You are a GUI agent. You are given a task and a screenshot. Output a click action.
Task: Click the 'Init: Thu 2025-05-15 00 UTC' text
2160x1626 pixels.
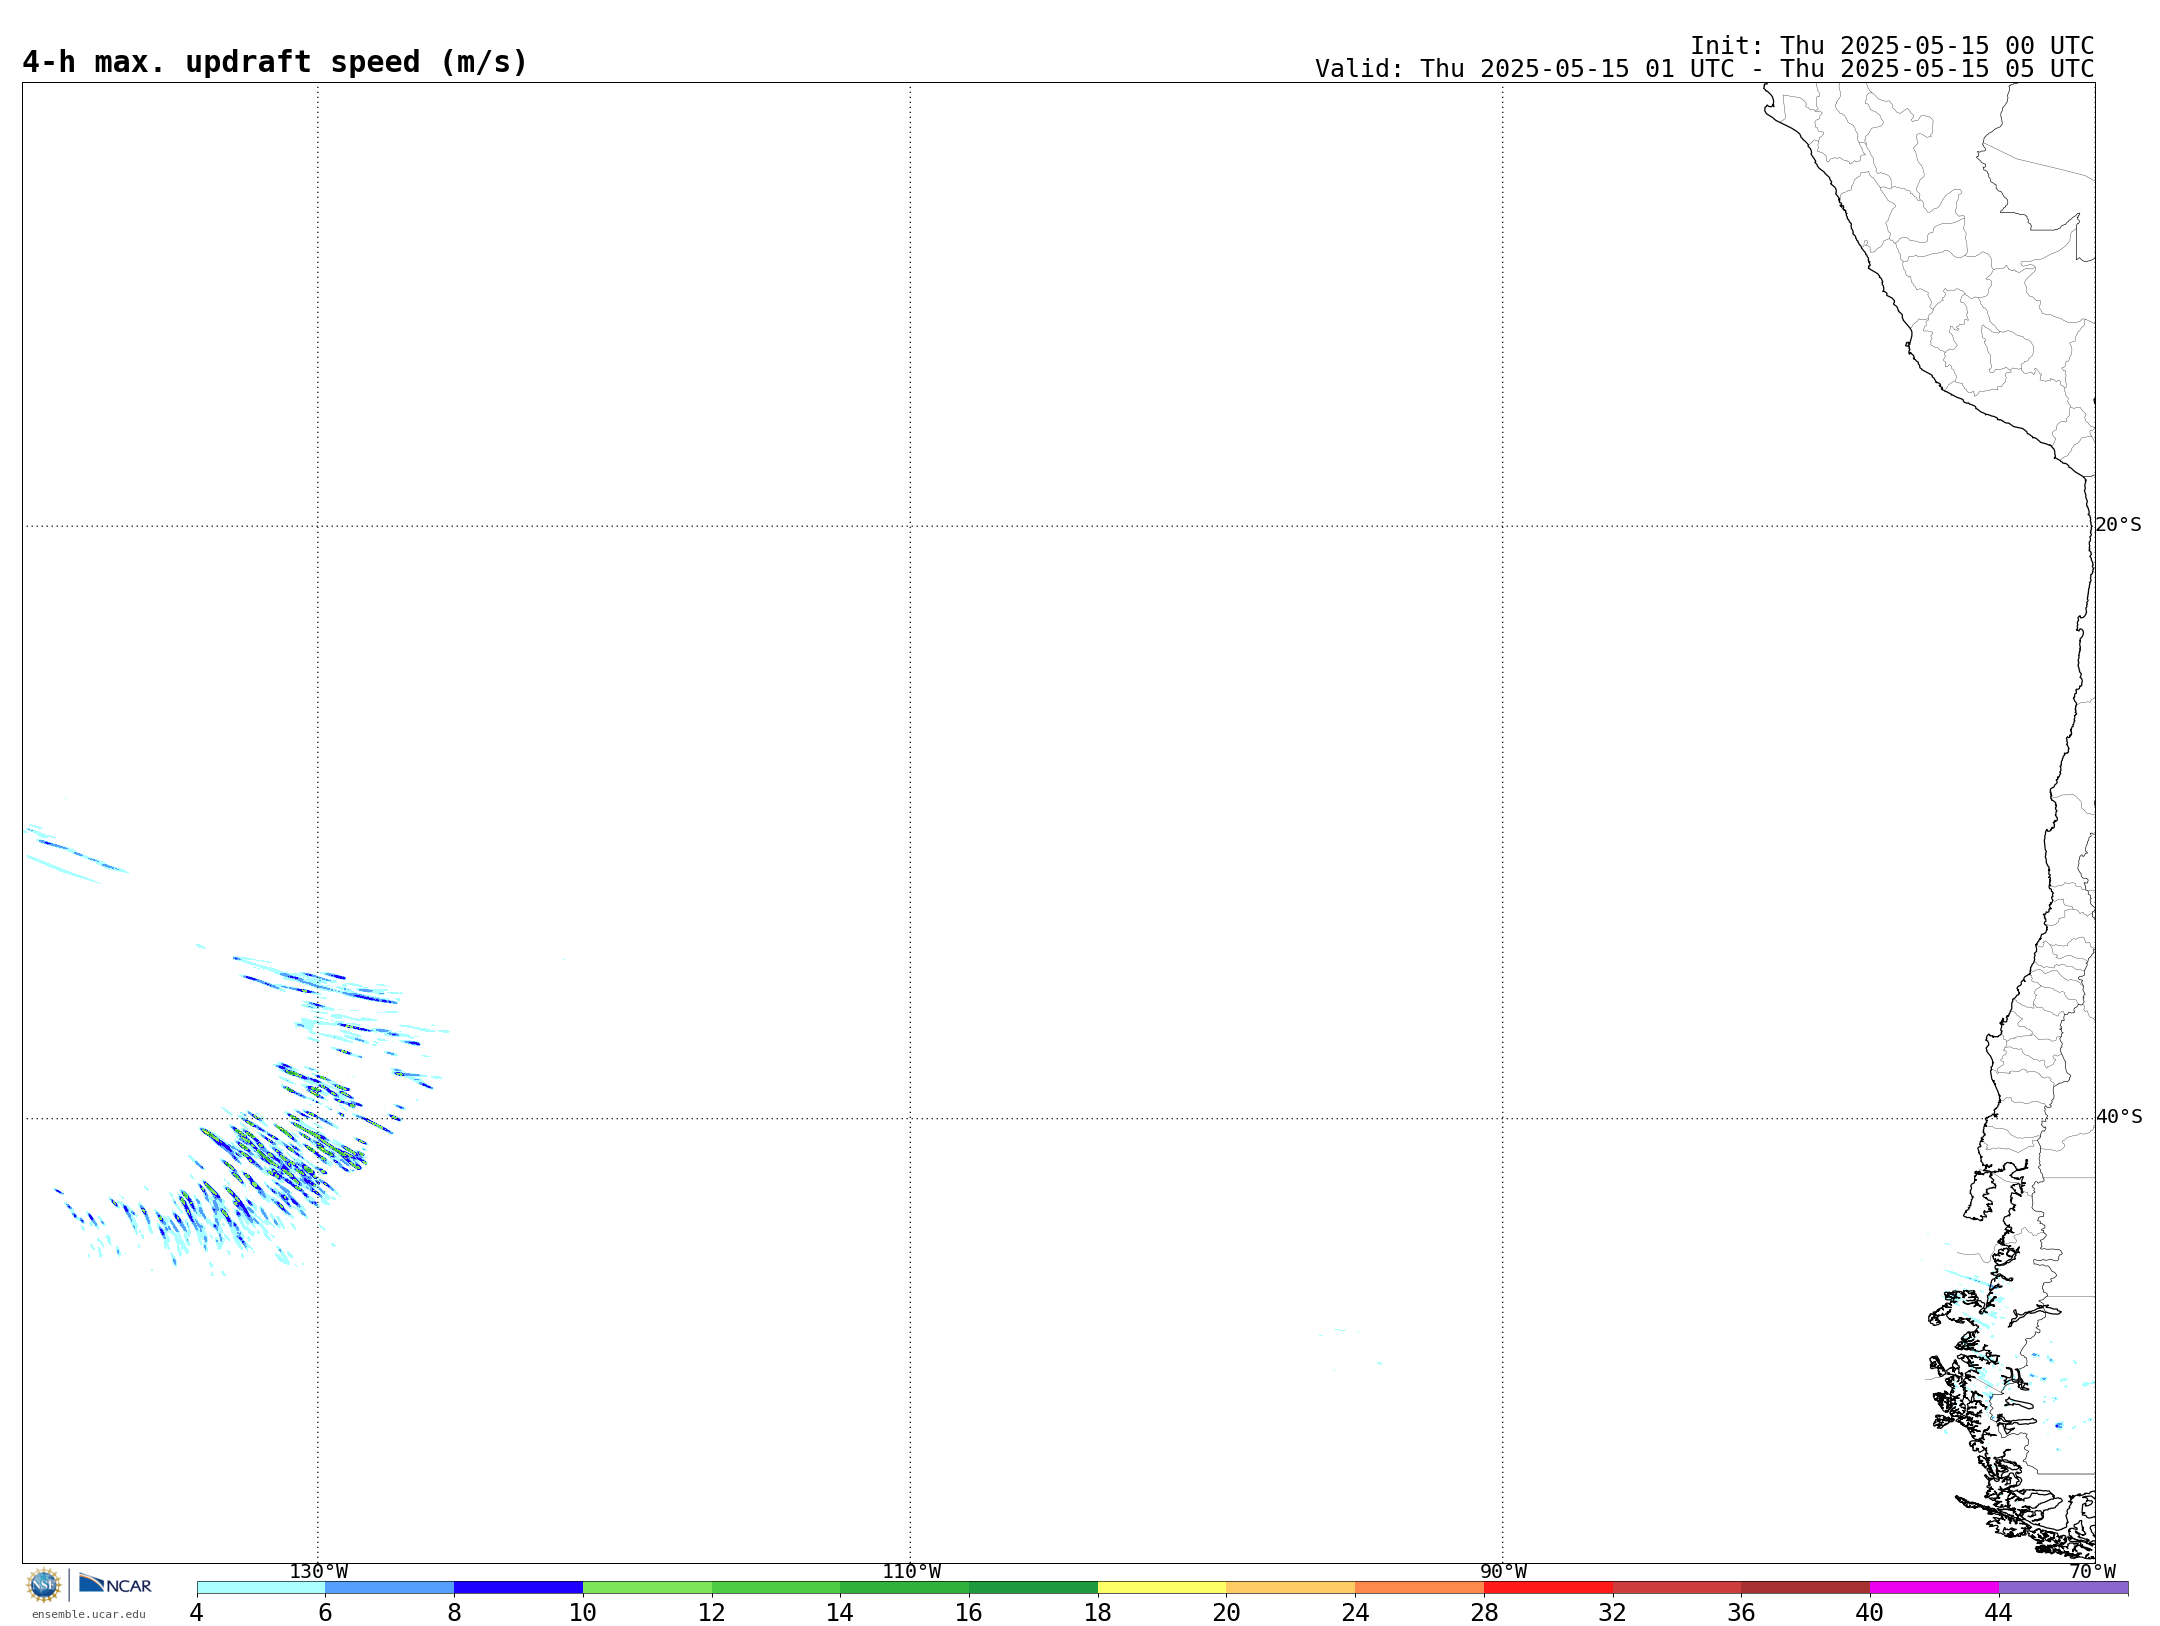(1892, 46)
